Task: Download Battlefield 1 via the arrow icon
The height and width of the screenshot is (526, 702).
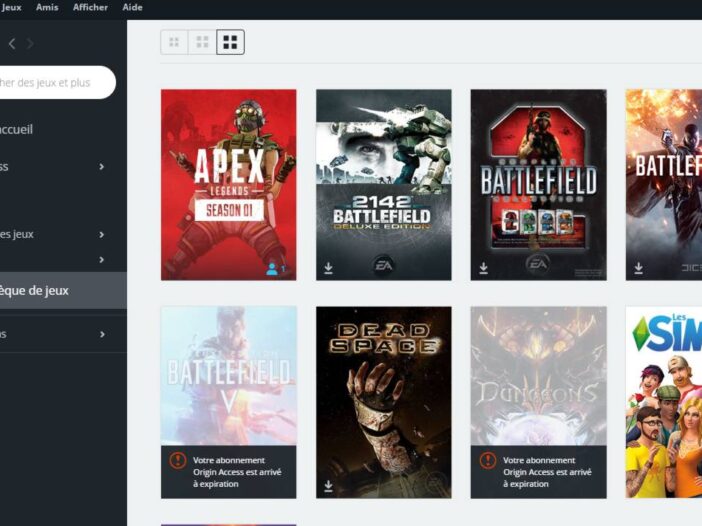Action: (x=638, y=268)
